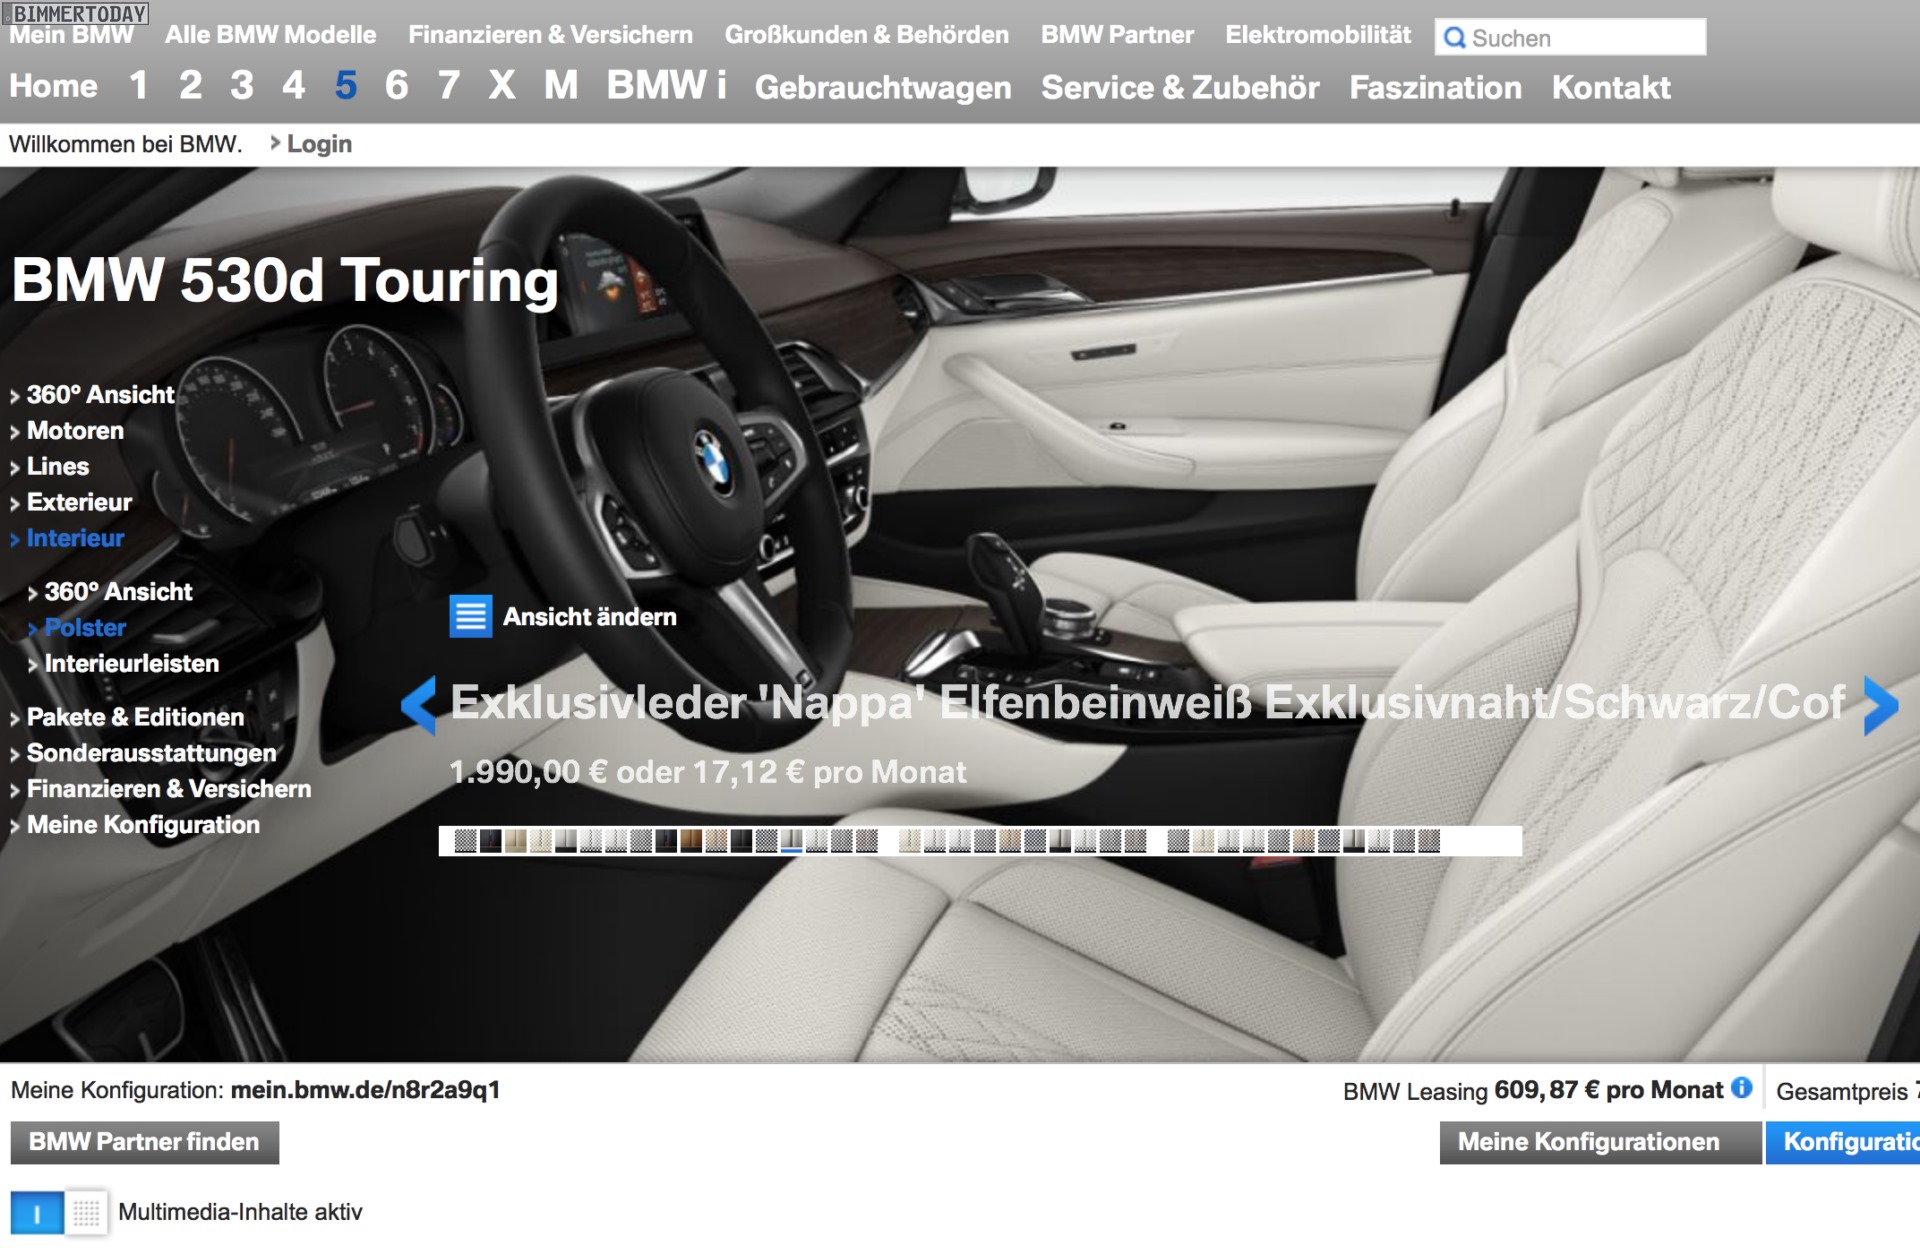
Task: Expand the Sonderausstattungen section
Action: tap(151, 753)
